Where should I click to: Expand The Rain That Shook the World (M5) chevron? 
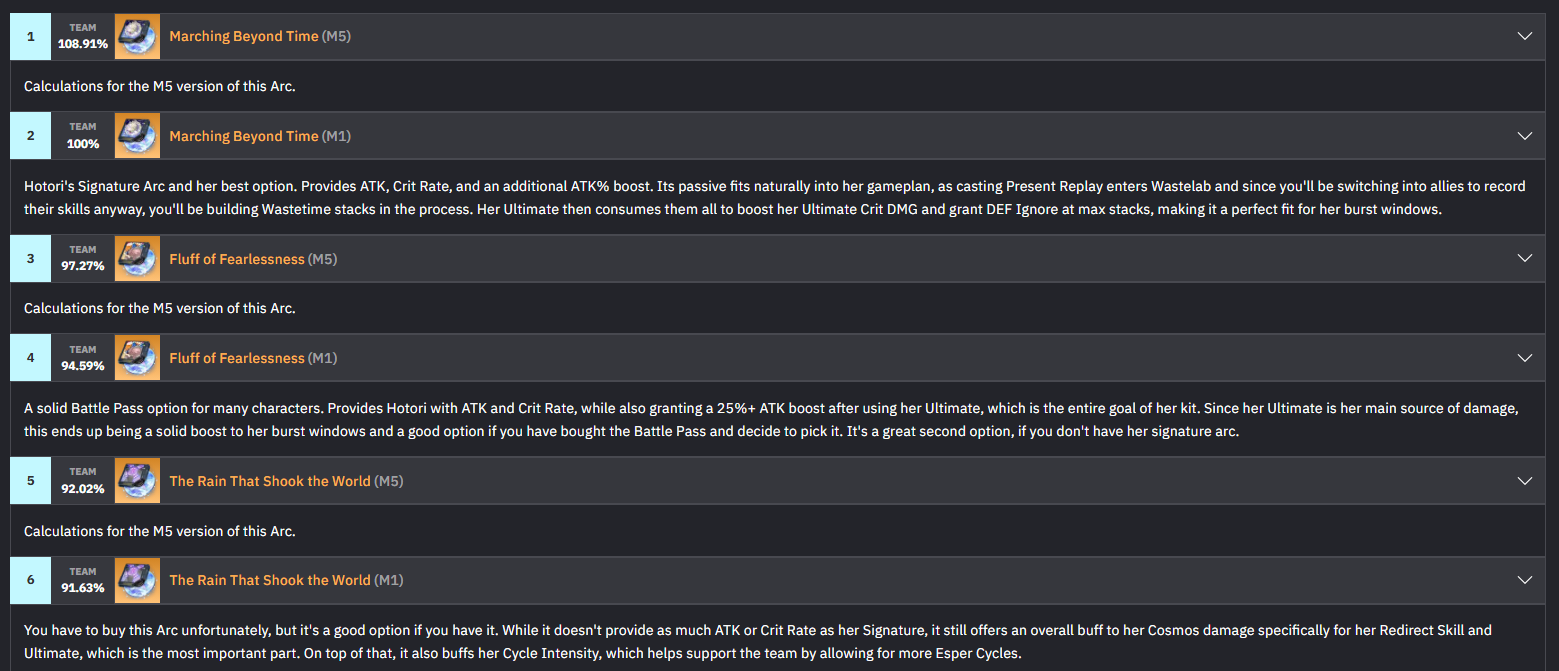1524,481
